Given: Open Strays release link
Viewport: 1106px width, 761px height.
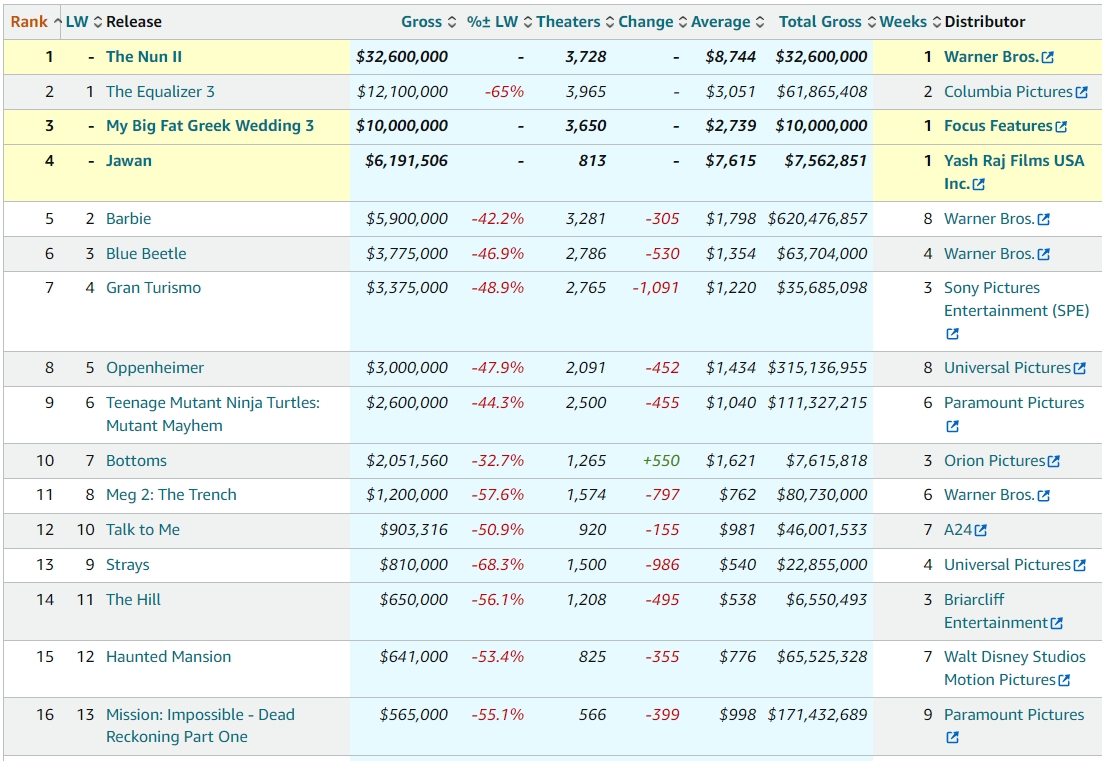Looking at the screenshot, I should pos(128,565).
